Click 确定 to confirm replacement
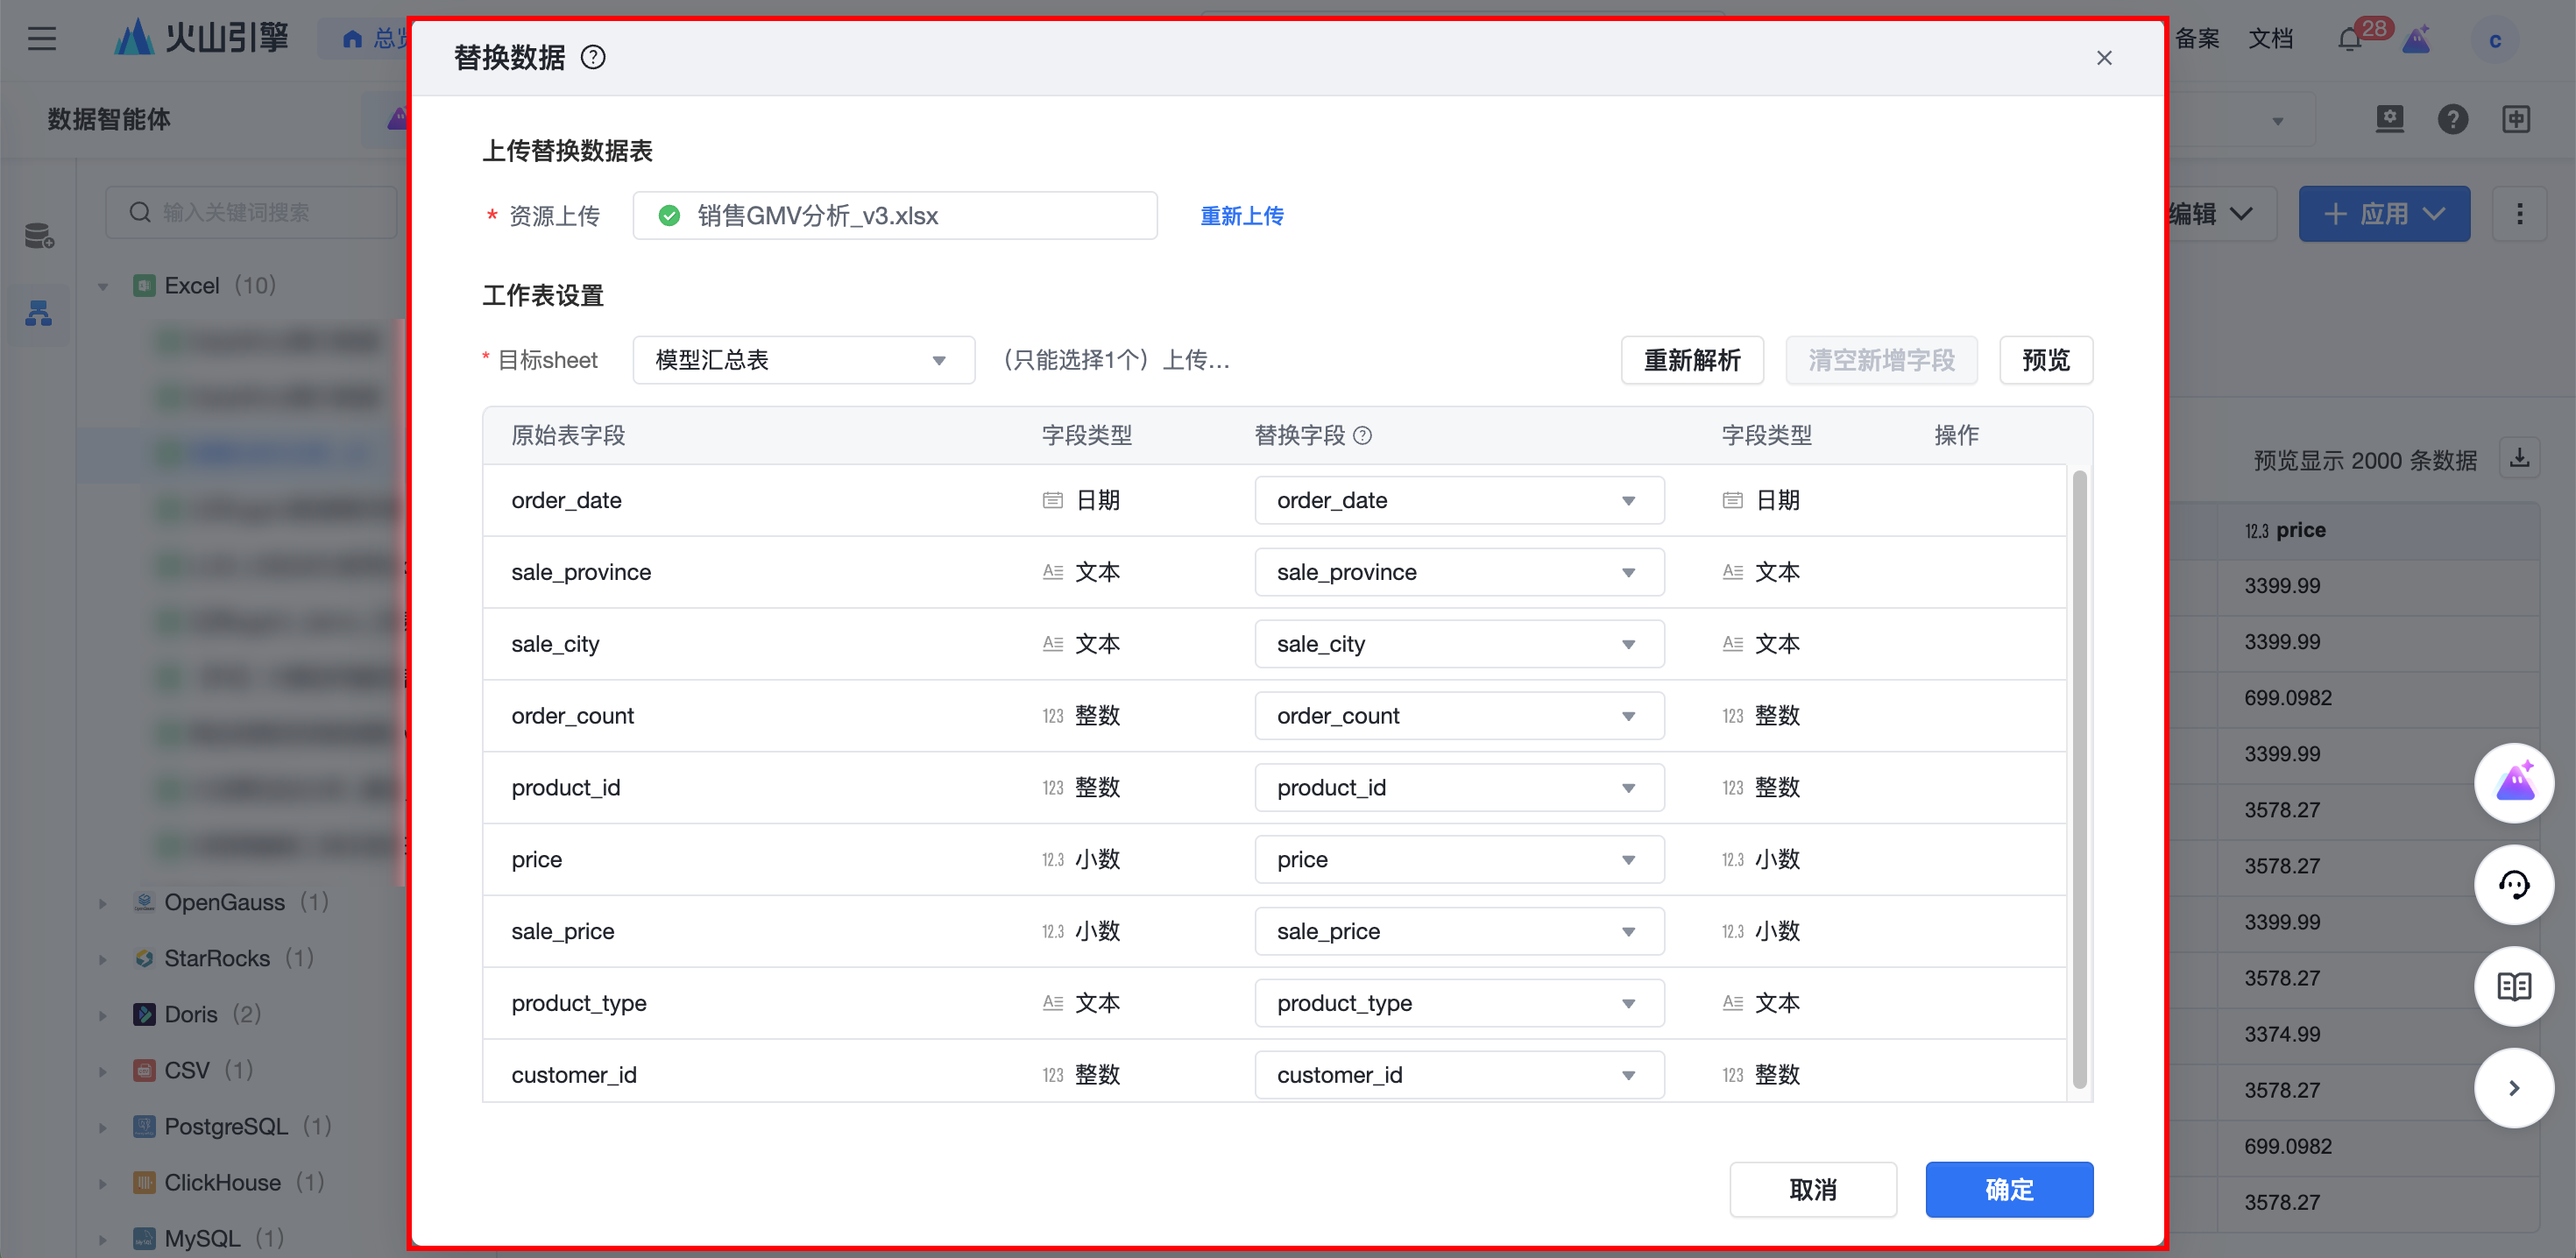 click(x=2008, y=1189)
